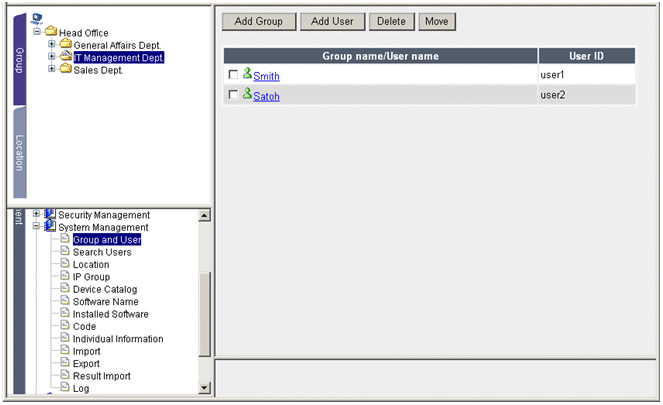
Task: Click the Delete button
Action: tap(392, 22)
